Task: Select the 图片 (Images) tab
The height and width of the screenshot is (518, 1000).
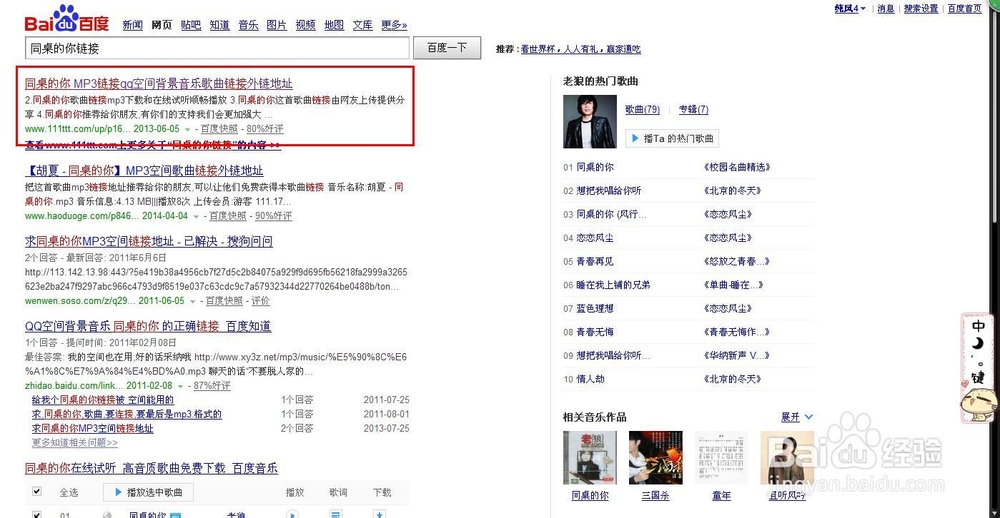Action: [x=277, y=25]
